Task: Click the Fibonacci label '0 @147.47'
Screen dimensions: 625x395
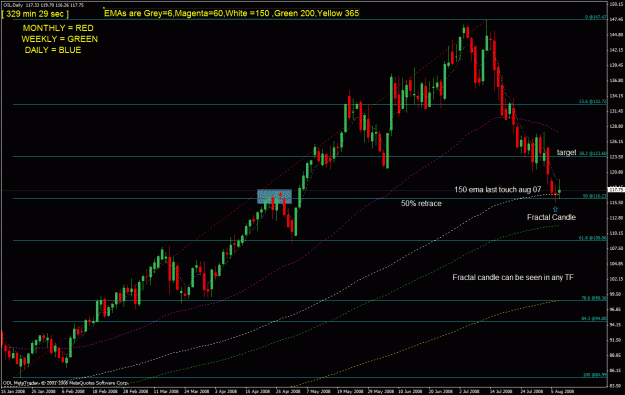Action: 596,17
